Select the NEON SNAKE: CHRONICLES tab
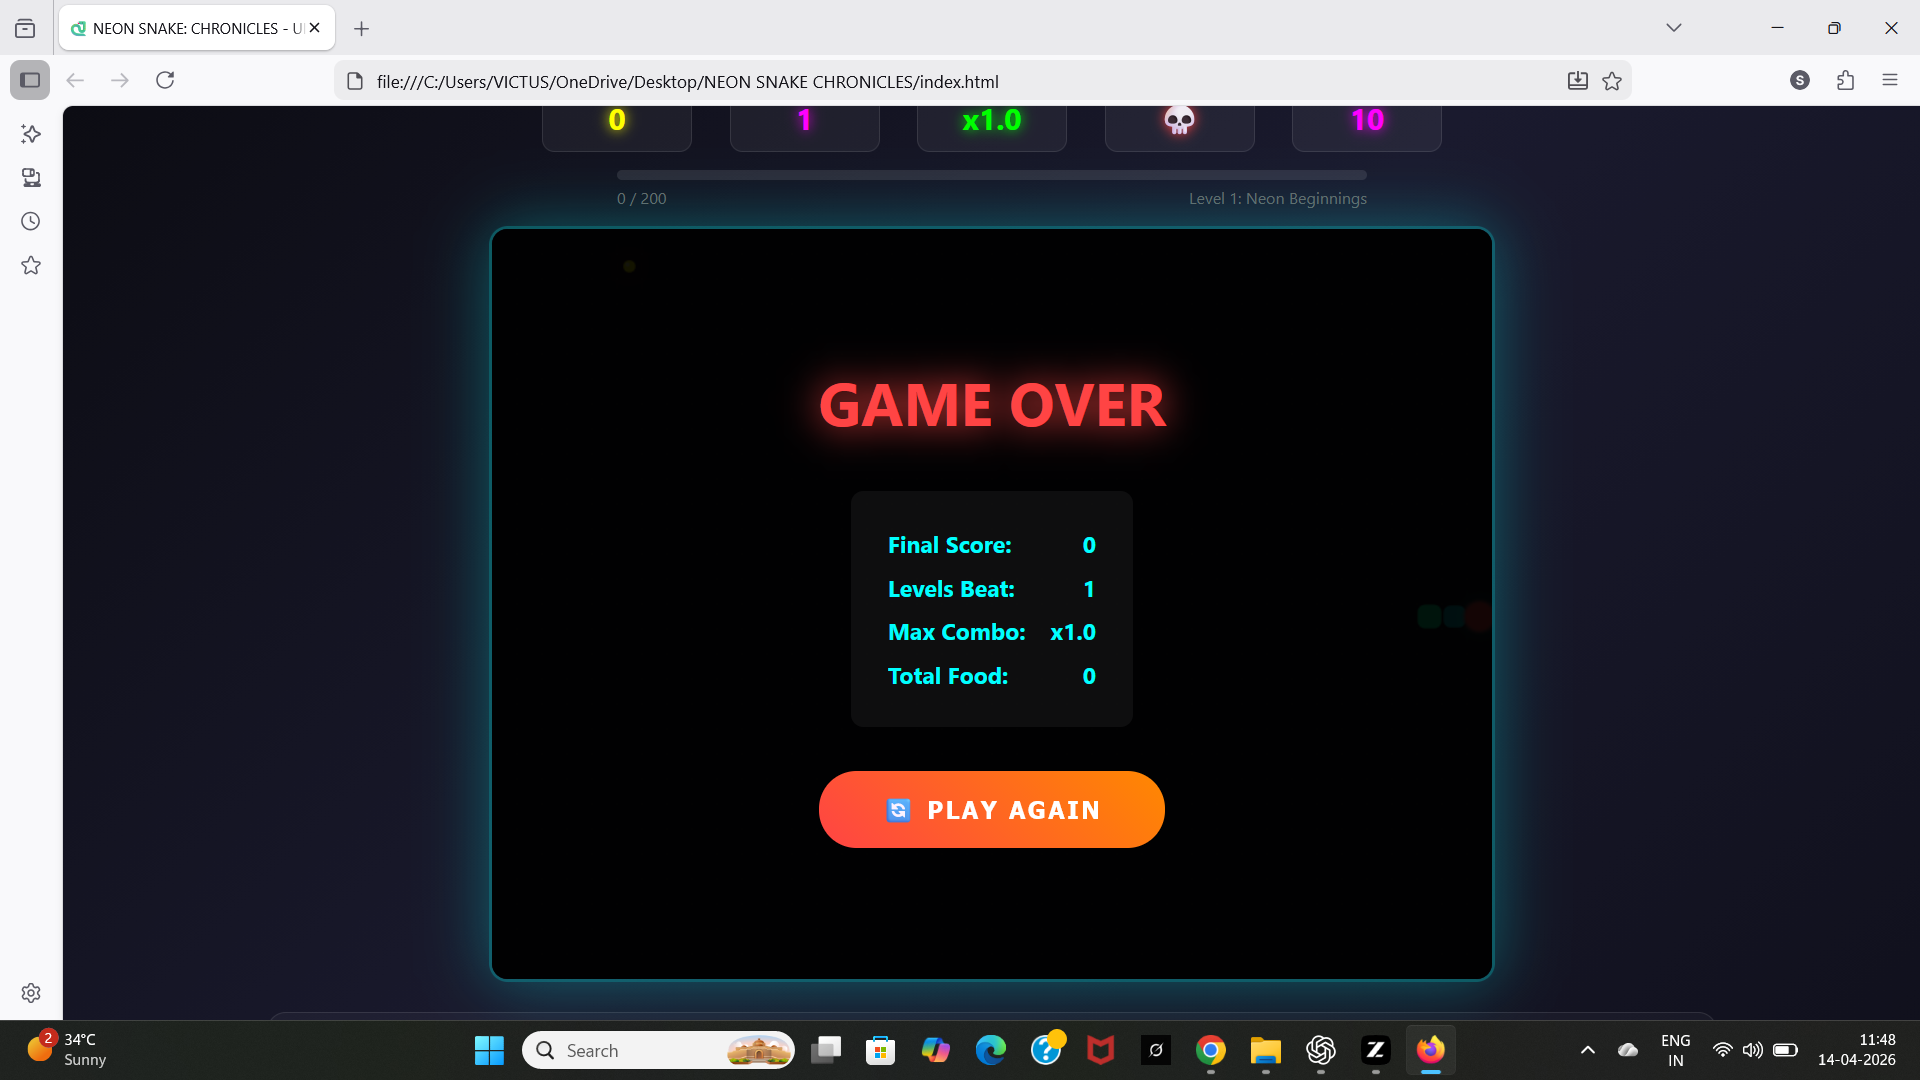The width and height of the screenshot is (1920, 1080). coord(197,28)
